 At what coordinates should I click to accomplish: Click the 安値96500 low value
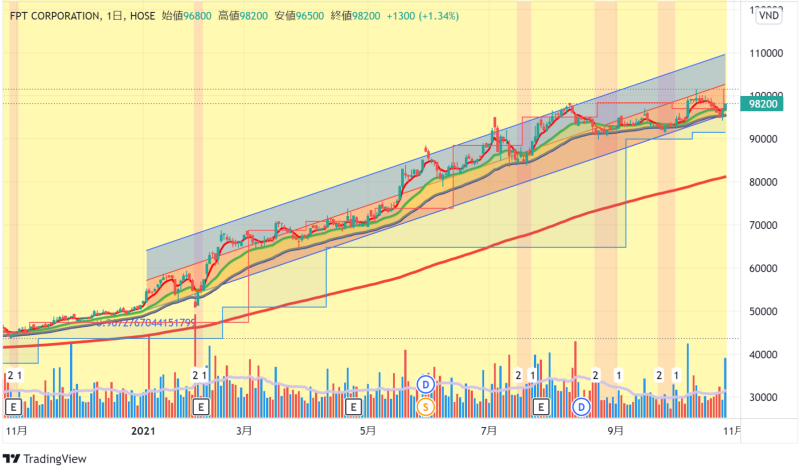[x=299, y=16]
